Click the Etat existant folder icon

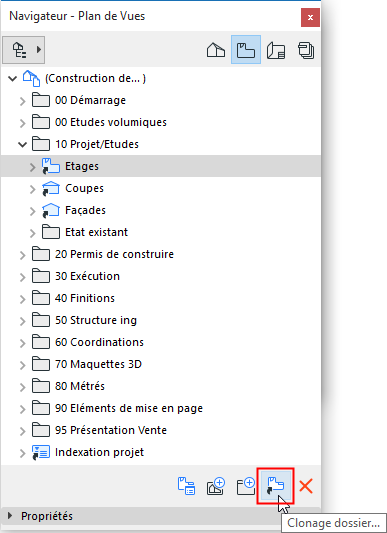51,232
